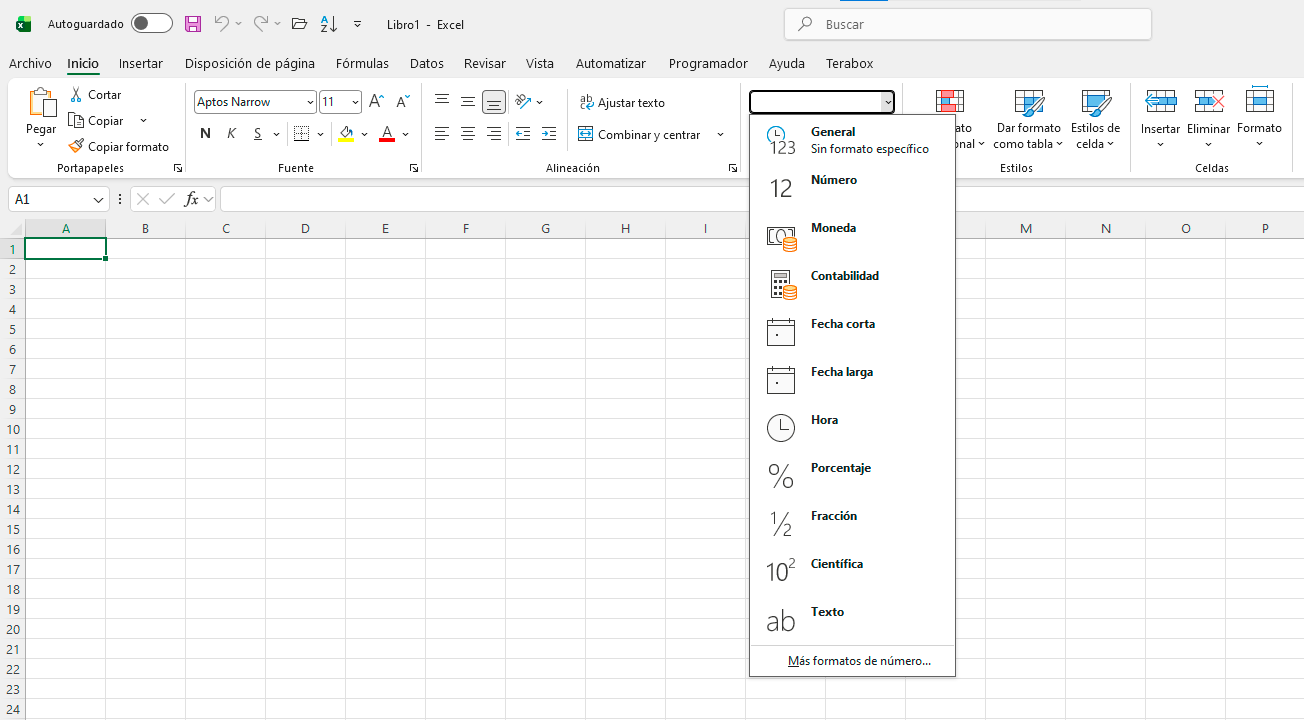The width and height of the screenshot is (1304, 720).
Task: Expand the font name Aptos Narrow dropdown
Action: tap(310, 102)
